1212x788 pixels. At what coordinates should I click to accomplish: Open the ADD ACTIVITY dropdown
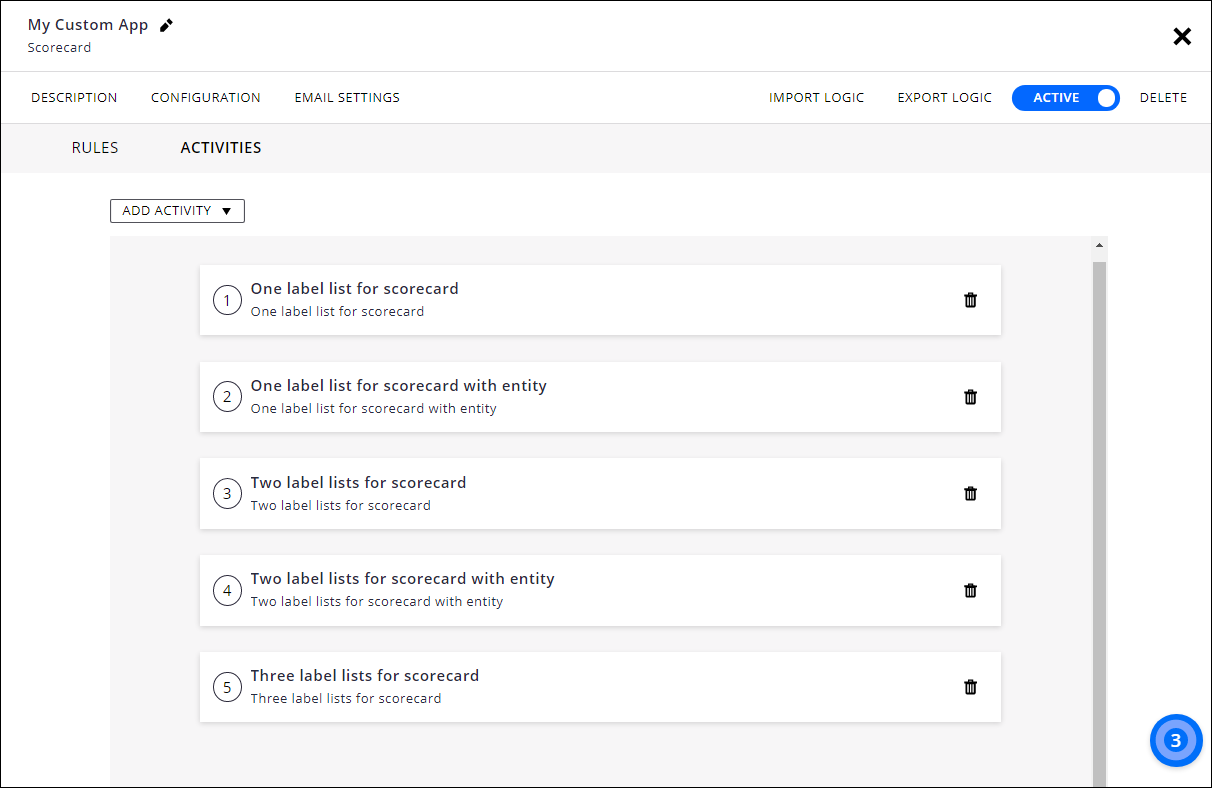coord(177,211)
